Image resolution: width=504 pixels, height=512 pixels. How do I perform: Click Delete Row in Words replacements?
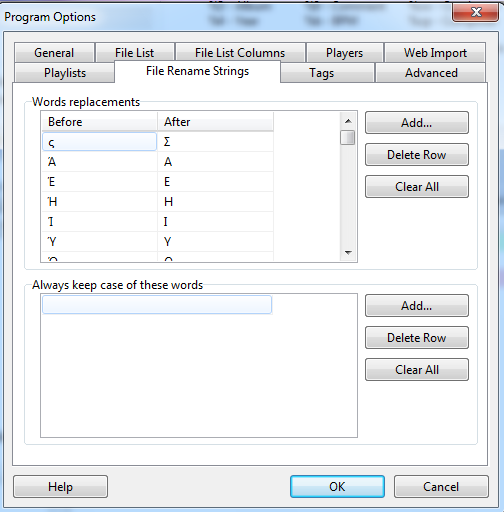(x=417, y=155)
